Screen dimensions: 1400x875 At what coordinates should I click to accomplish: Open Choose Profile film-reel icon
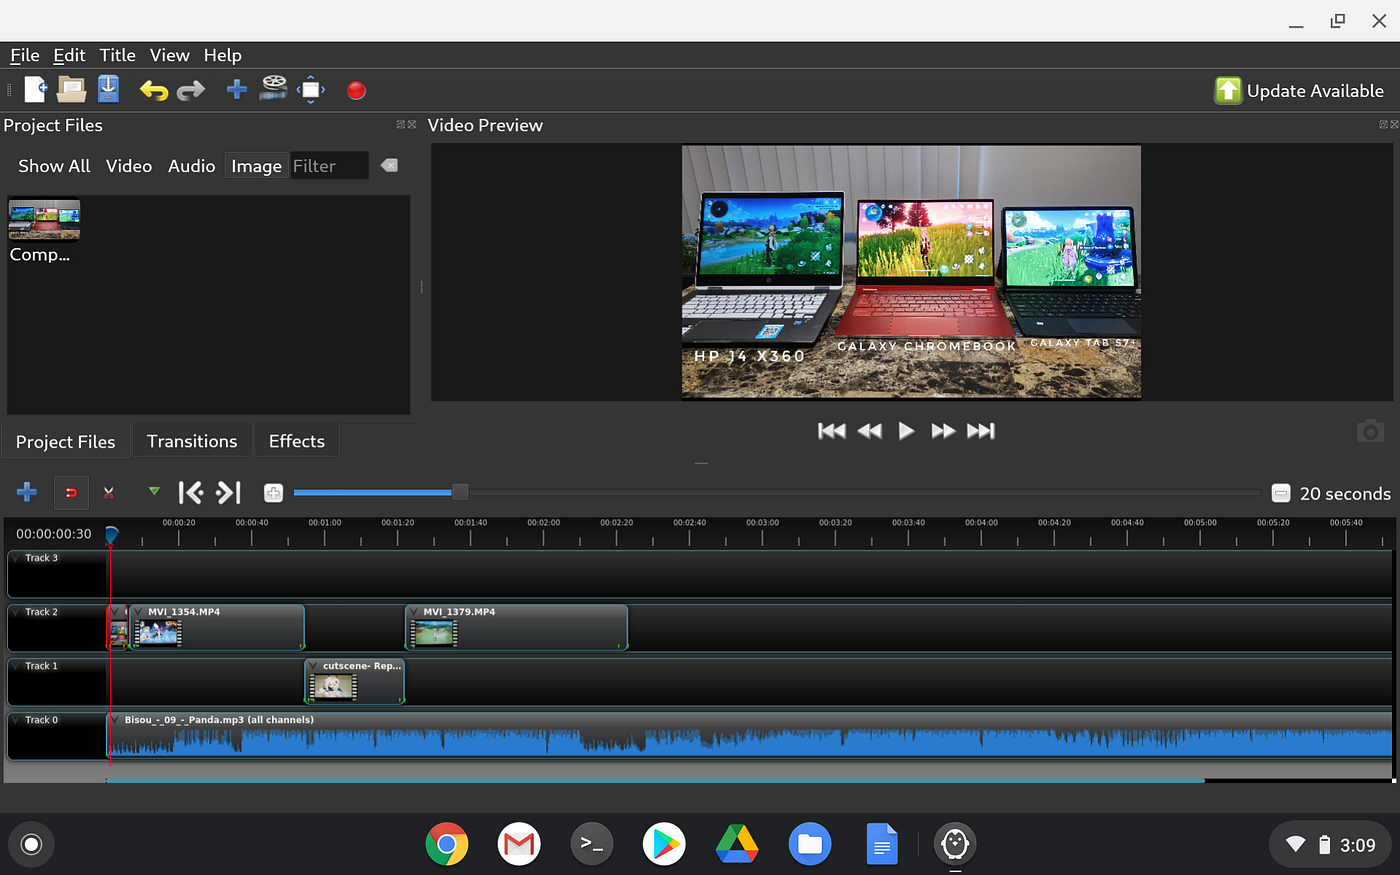click(273, 89)
